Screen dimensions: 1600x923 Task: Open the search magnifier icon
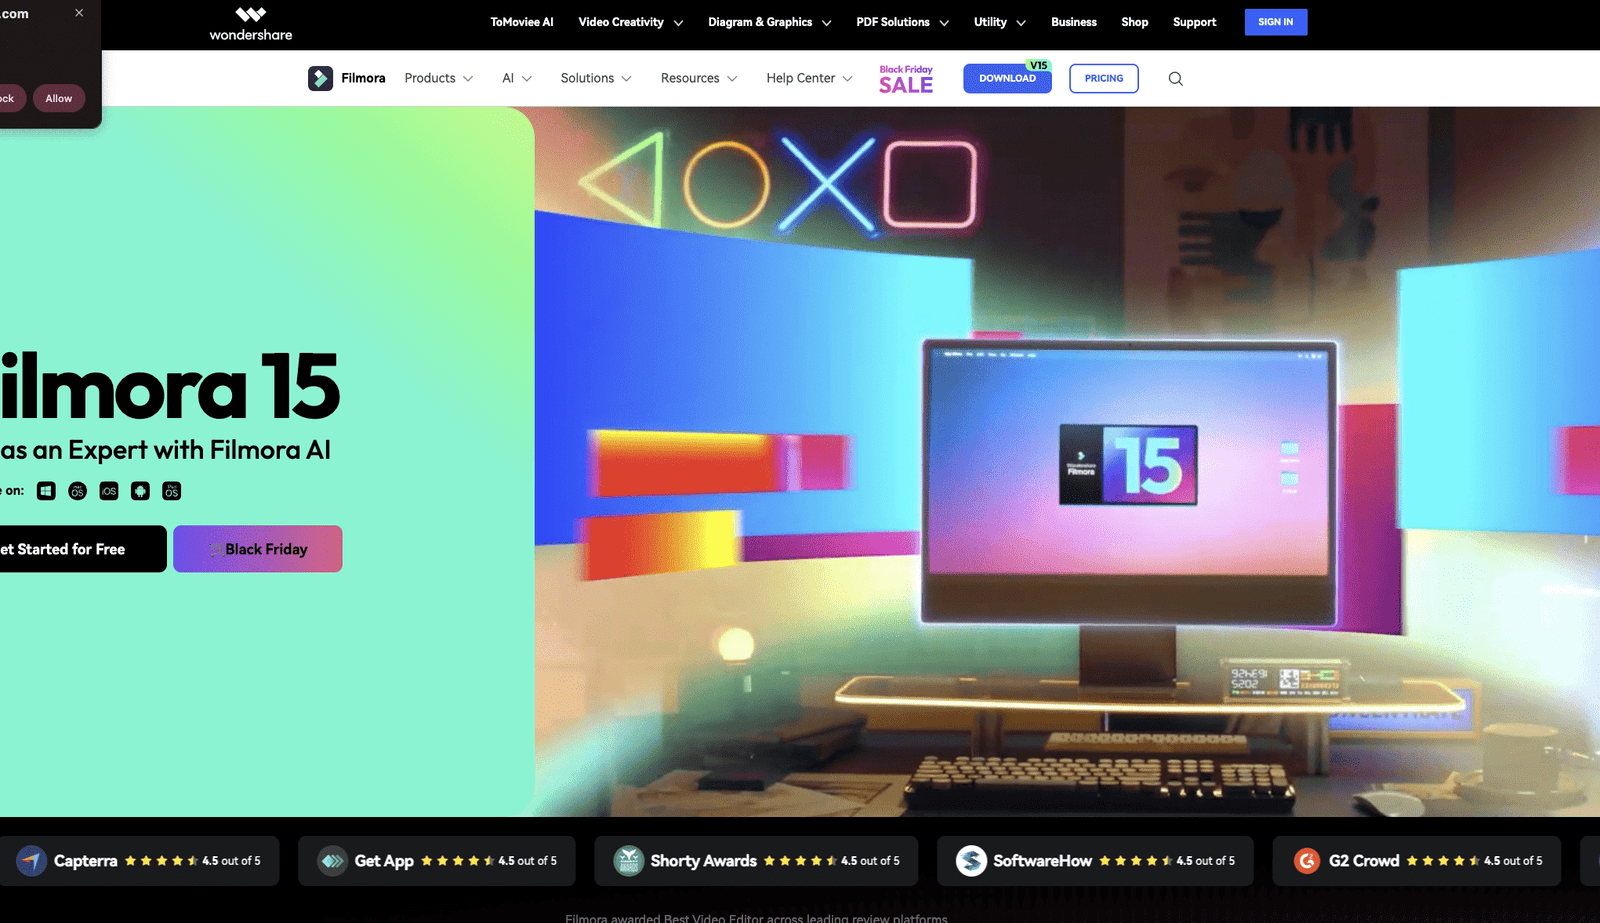[1176, 79]
